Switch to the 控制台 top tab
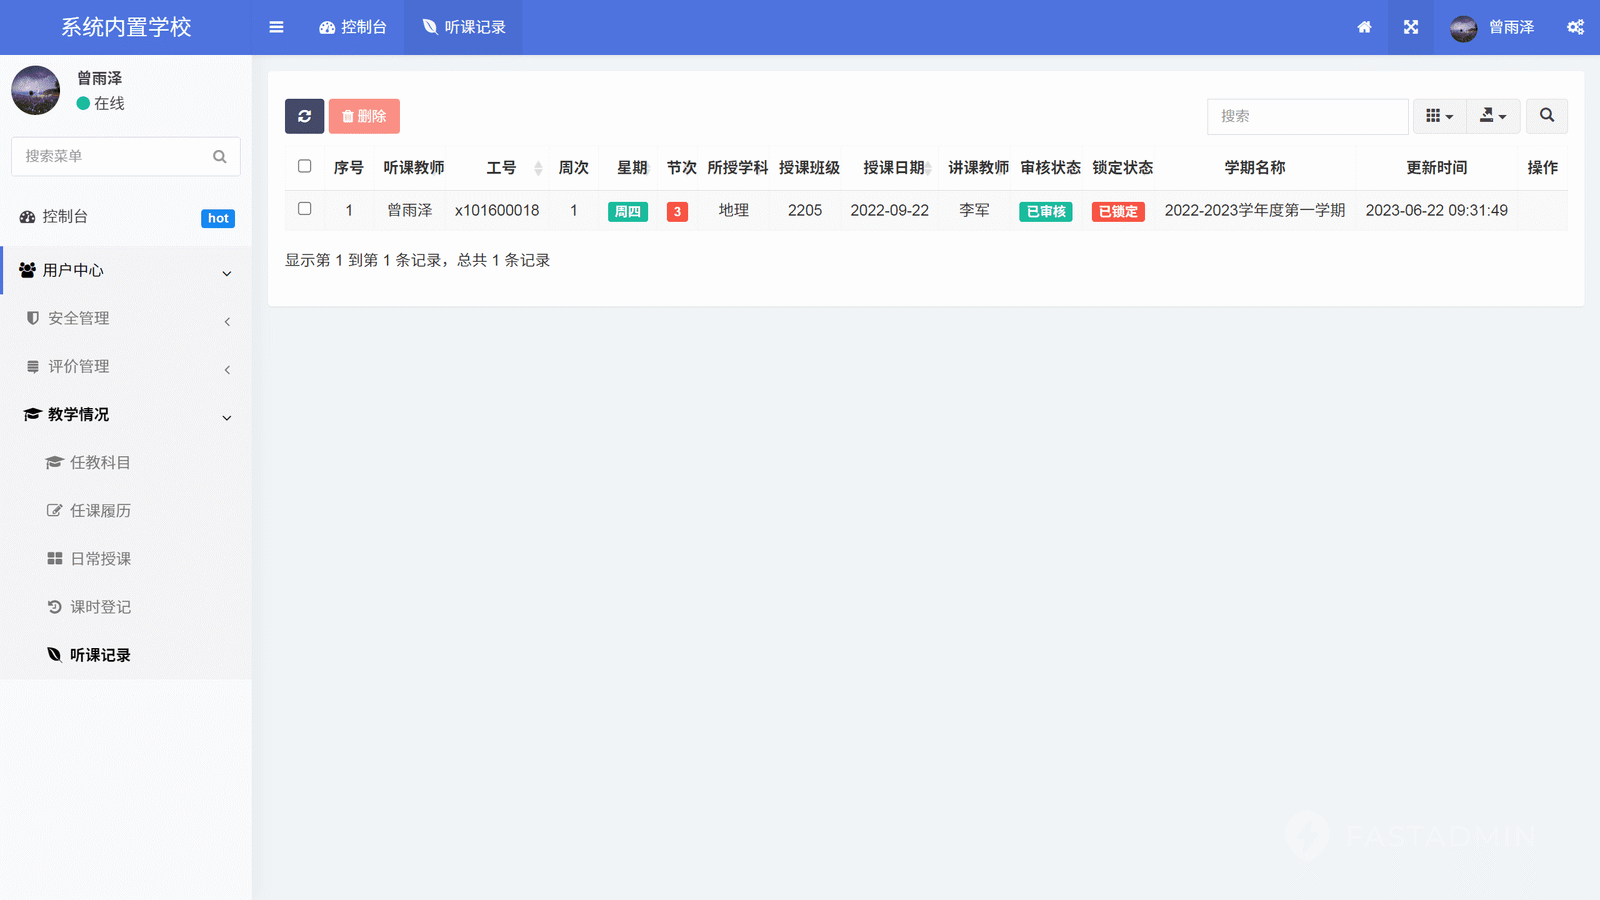The width and height of the screenshot is (1600, 900). [x=353, y=27]
